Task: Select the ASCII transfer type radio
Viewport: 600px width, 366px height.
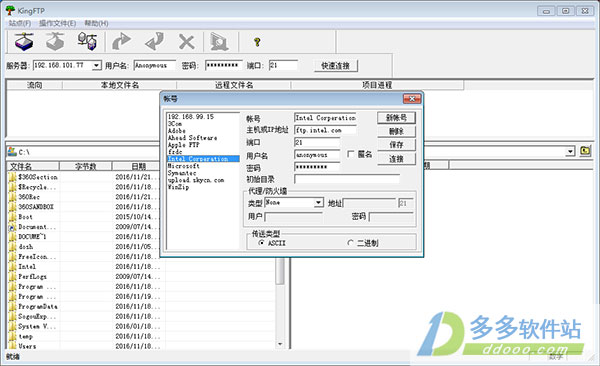Action: click(261, 243)
